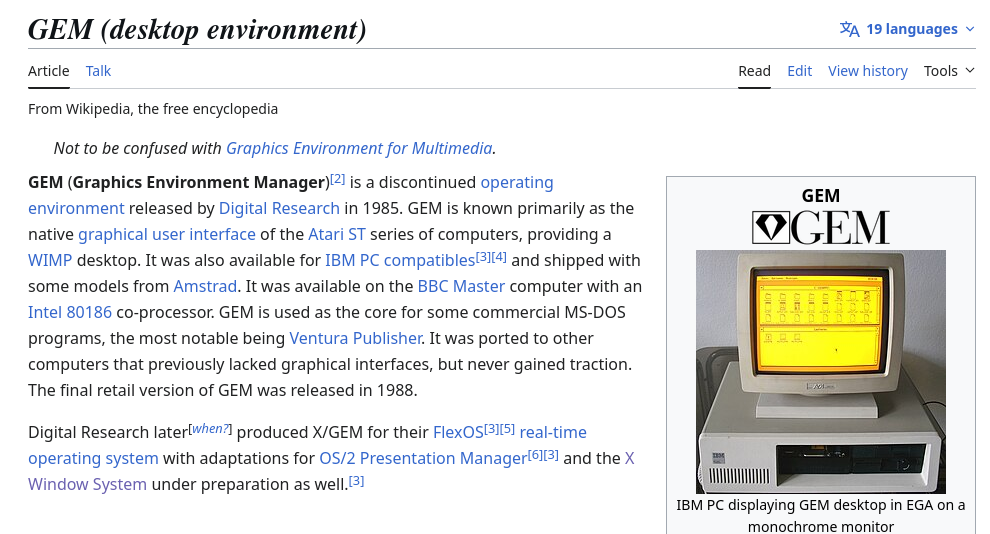Click the BBC Master link
Viewport: 990px width, 534px height.
point(461,286)
